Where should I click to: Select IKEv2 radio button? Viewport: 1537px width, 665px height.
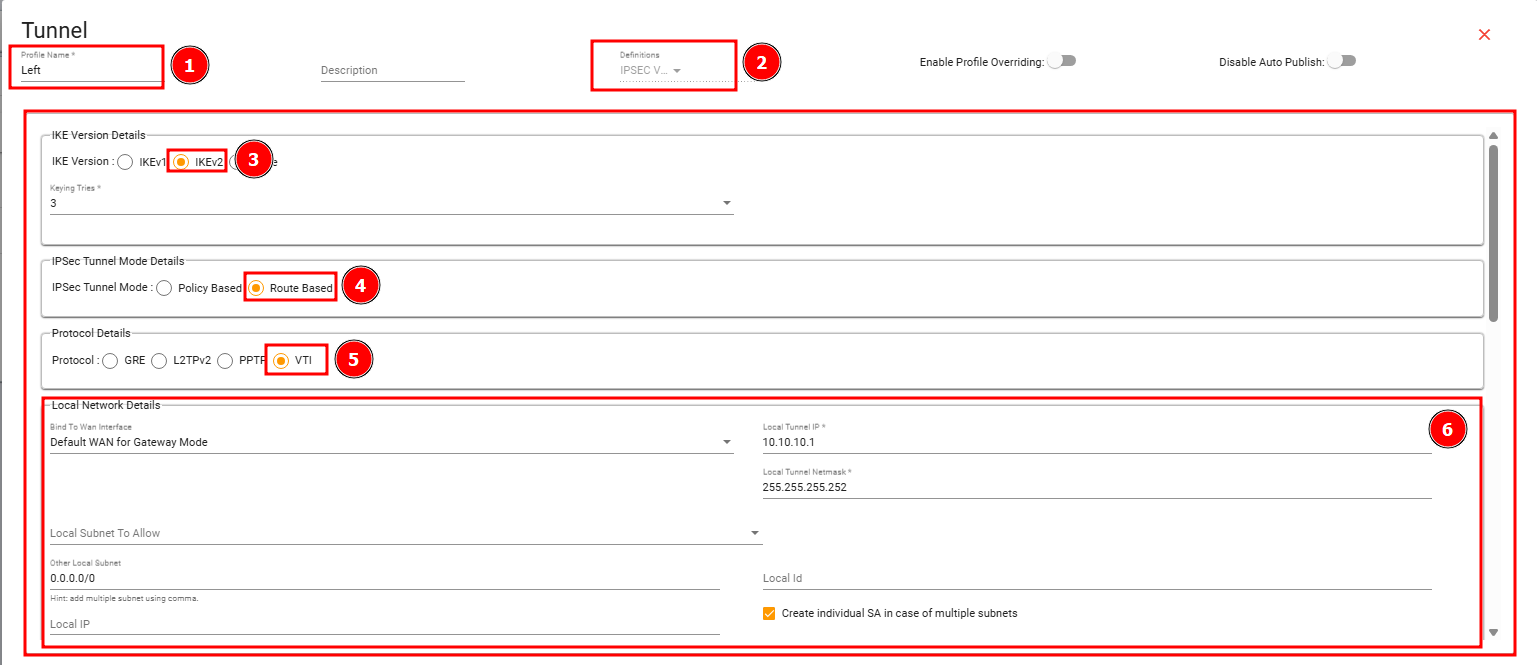(x=181, y=162)
